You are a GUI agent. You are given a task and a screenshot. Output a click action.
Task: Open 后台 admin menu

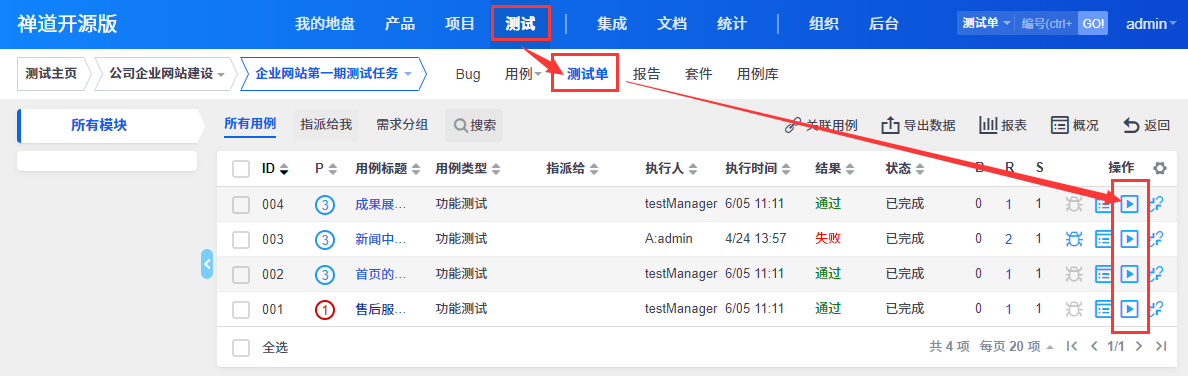(883, 24)
